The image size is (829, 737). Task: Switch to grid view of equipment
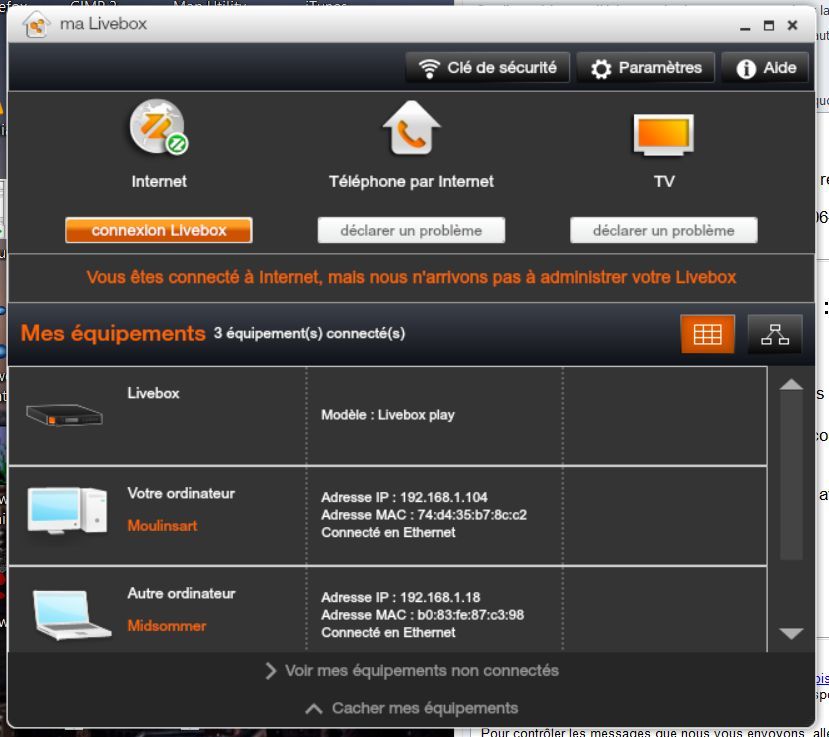[x=707, y=334]
